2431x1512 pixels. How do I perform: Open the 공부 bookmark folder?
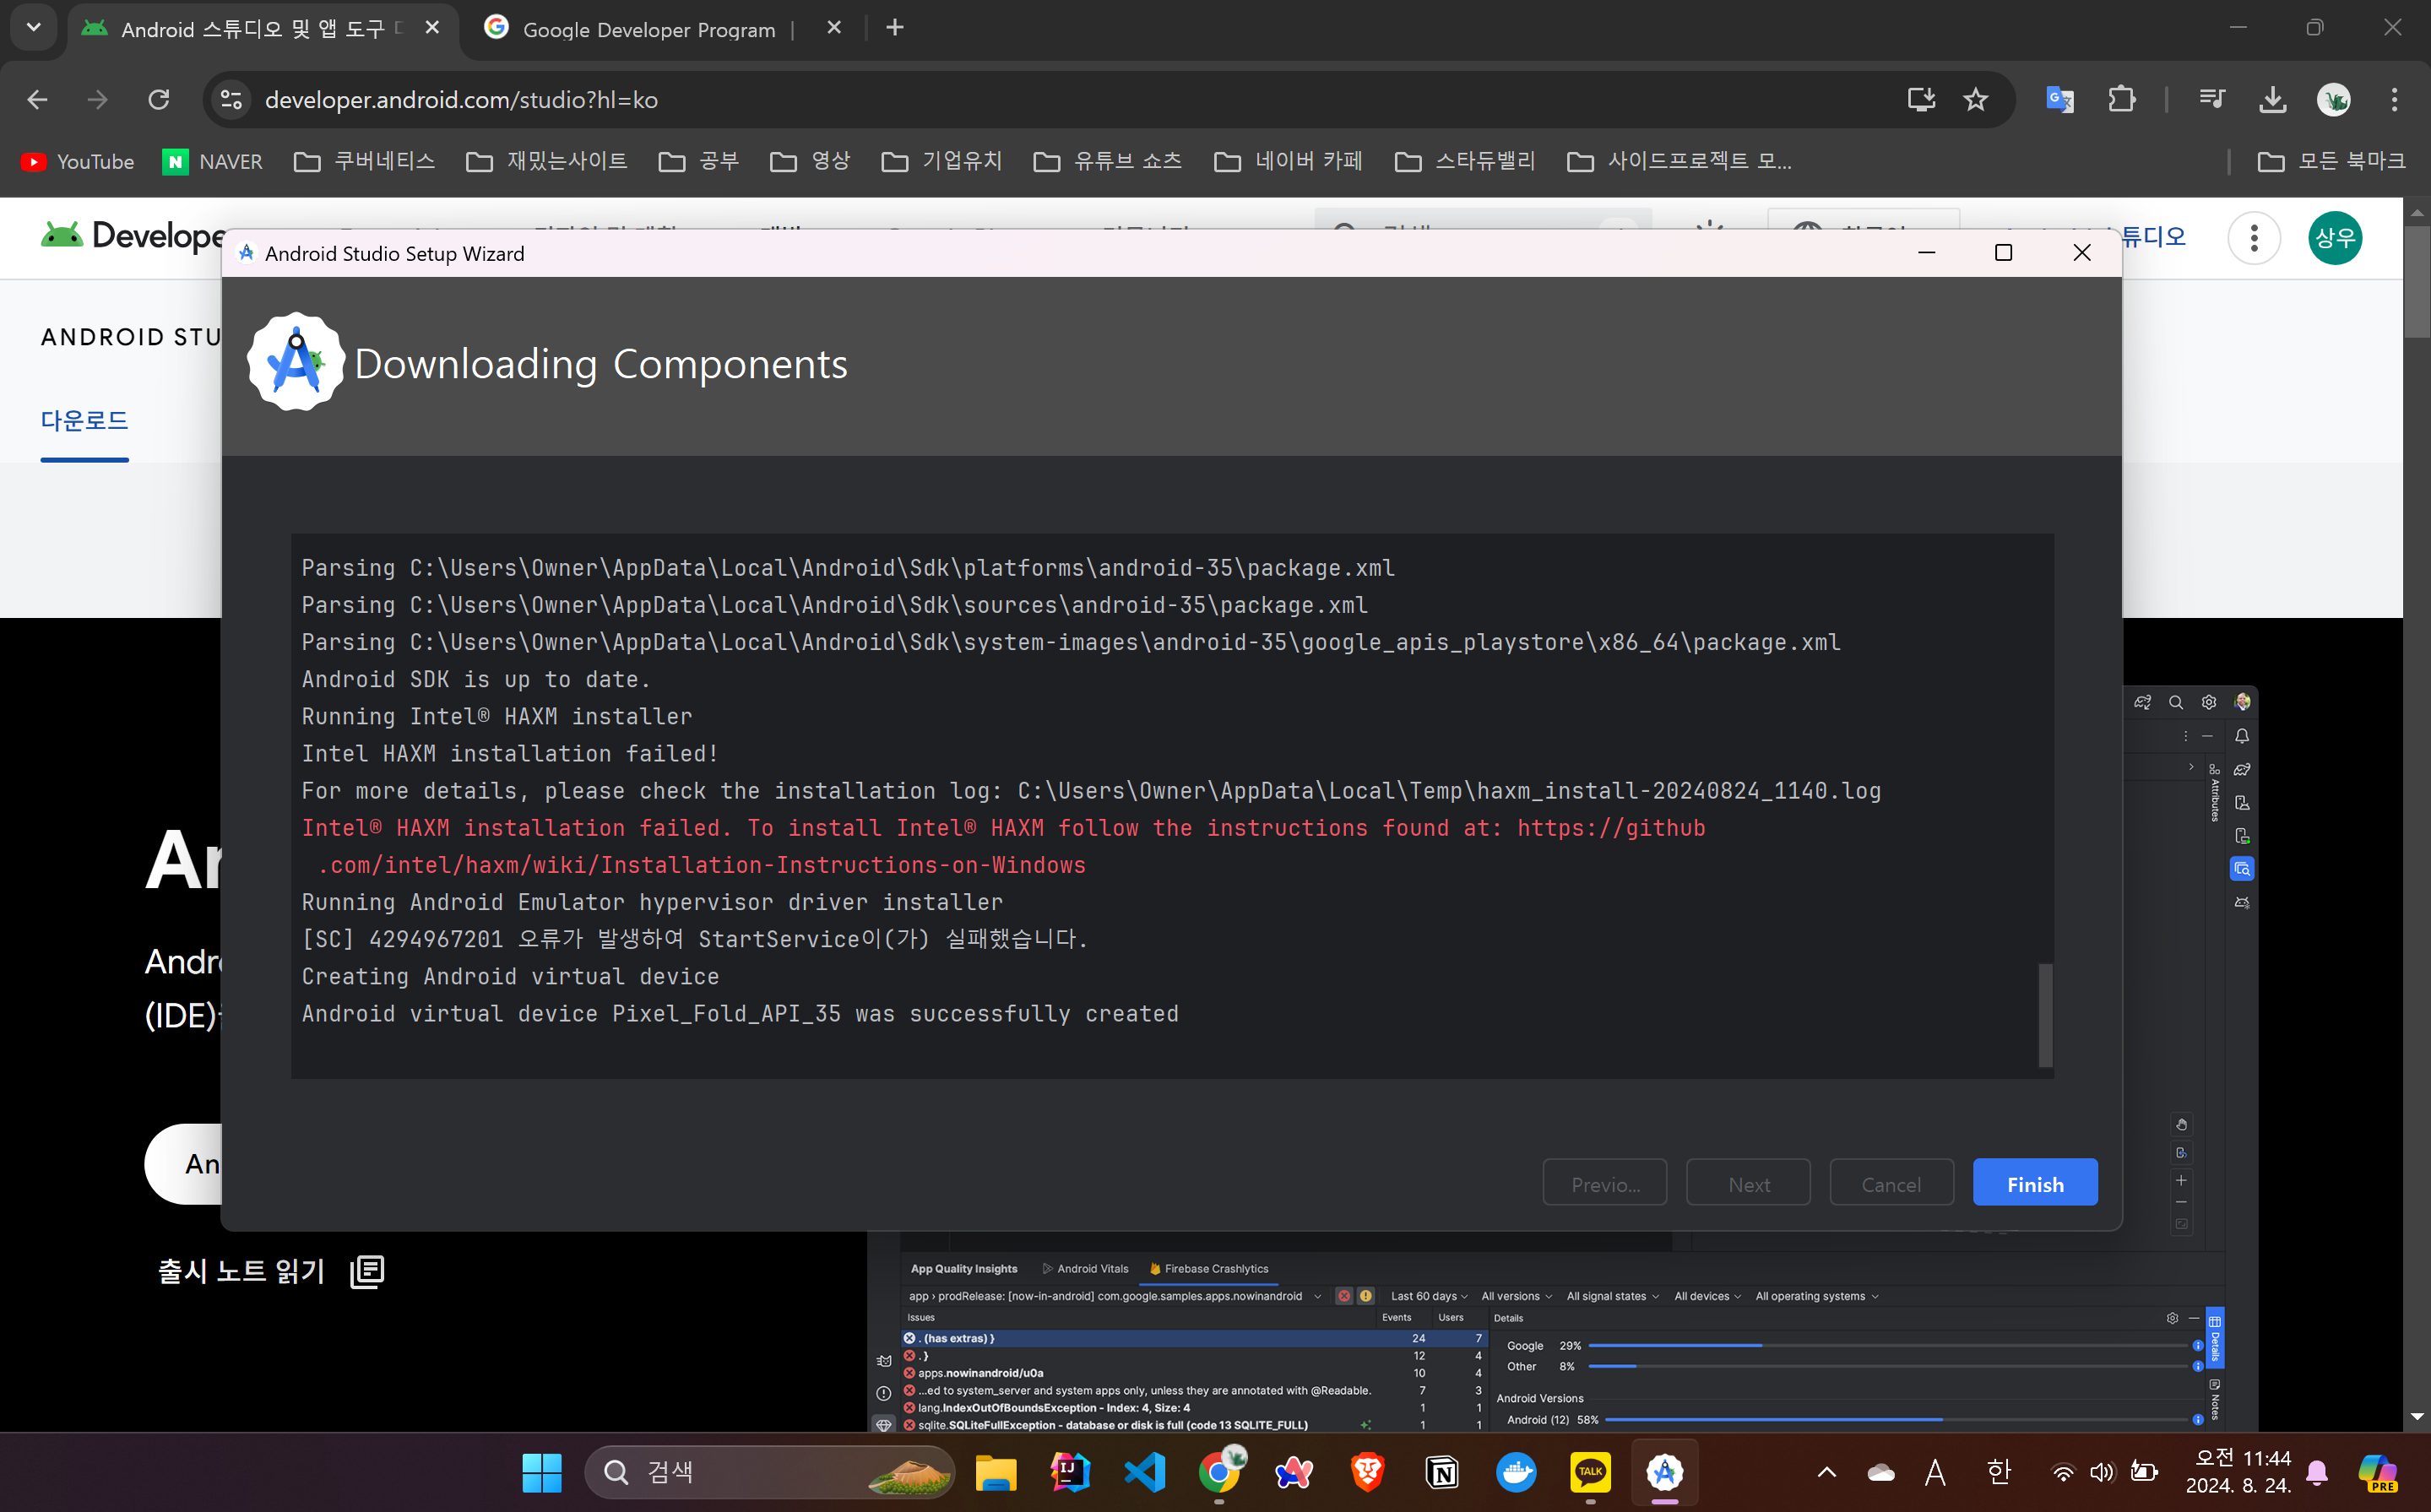[x=699, y=161]
